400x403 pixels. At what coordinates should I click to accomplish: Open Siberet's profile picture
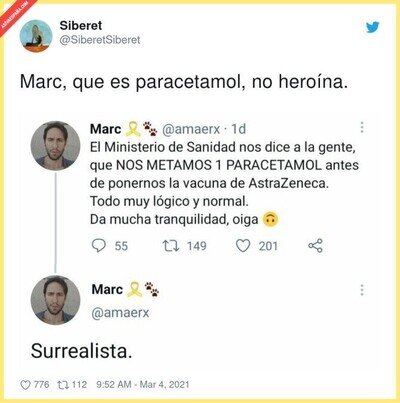click(x=36, y=36)
